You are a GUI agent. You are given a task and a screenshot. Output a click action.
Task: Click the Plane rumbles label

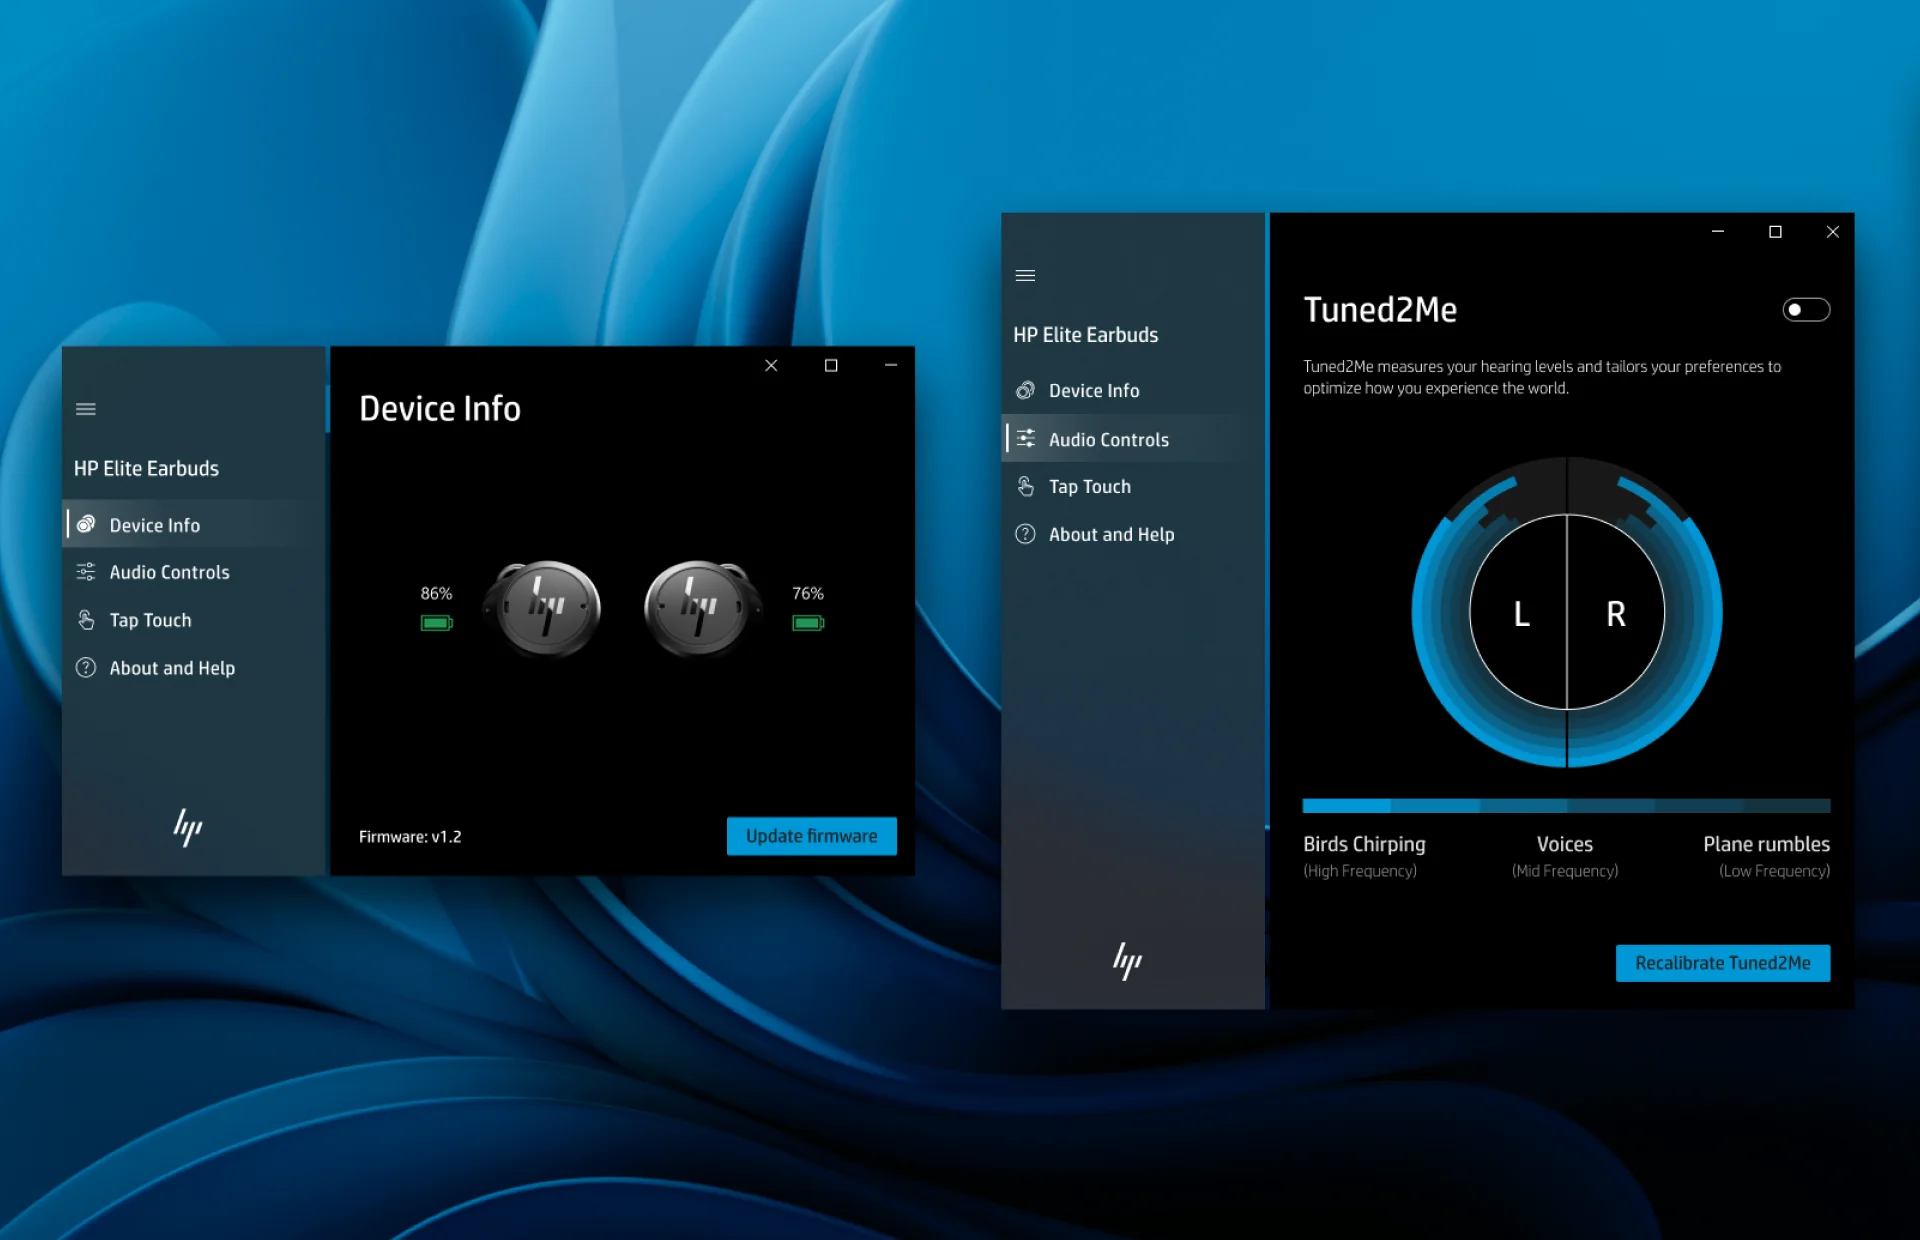click(x=1766, y=844)
